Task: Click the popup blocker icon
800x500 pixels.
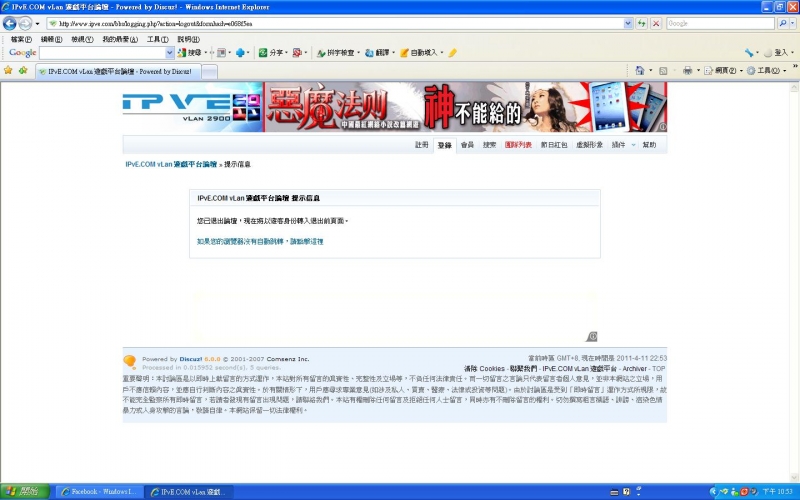Action: 297,53
